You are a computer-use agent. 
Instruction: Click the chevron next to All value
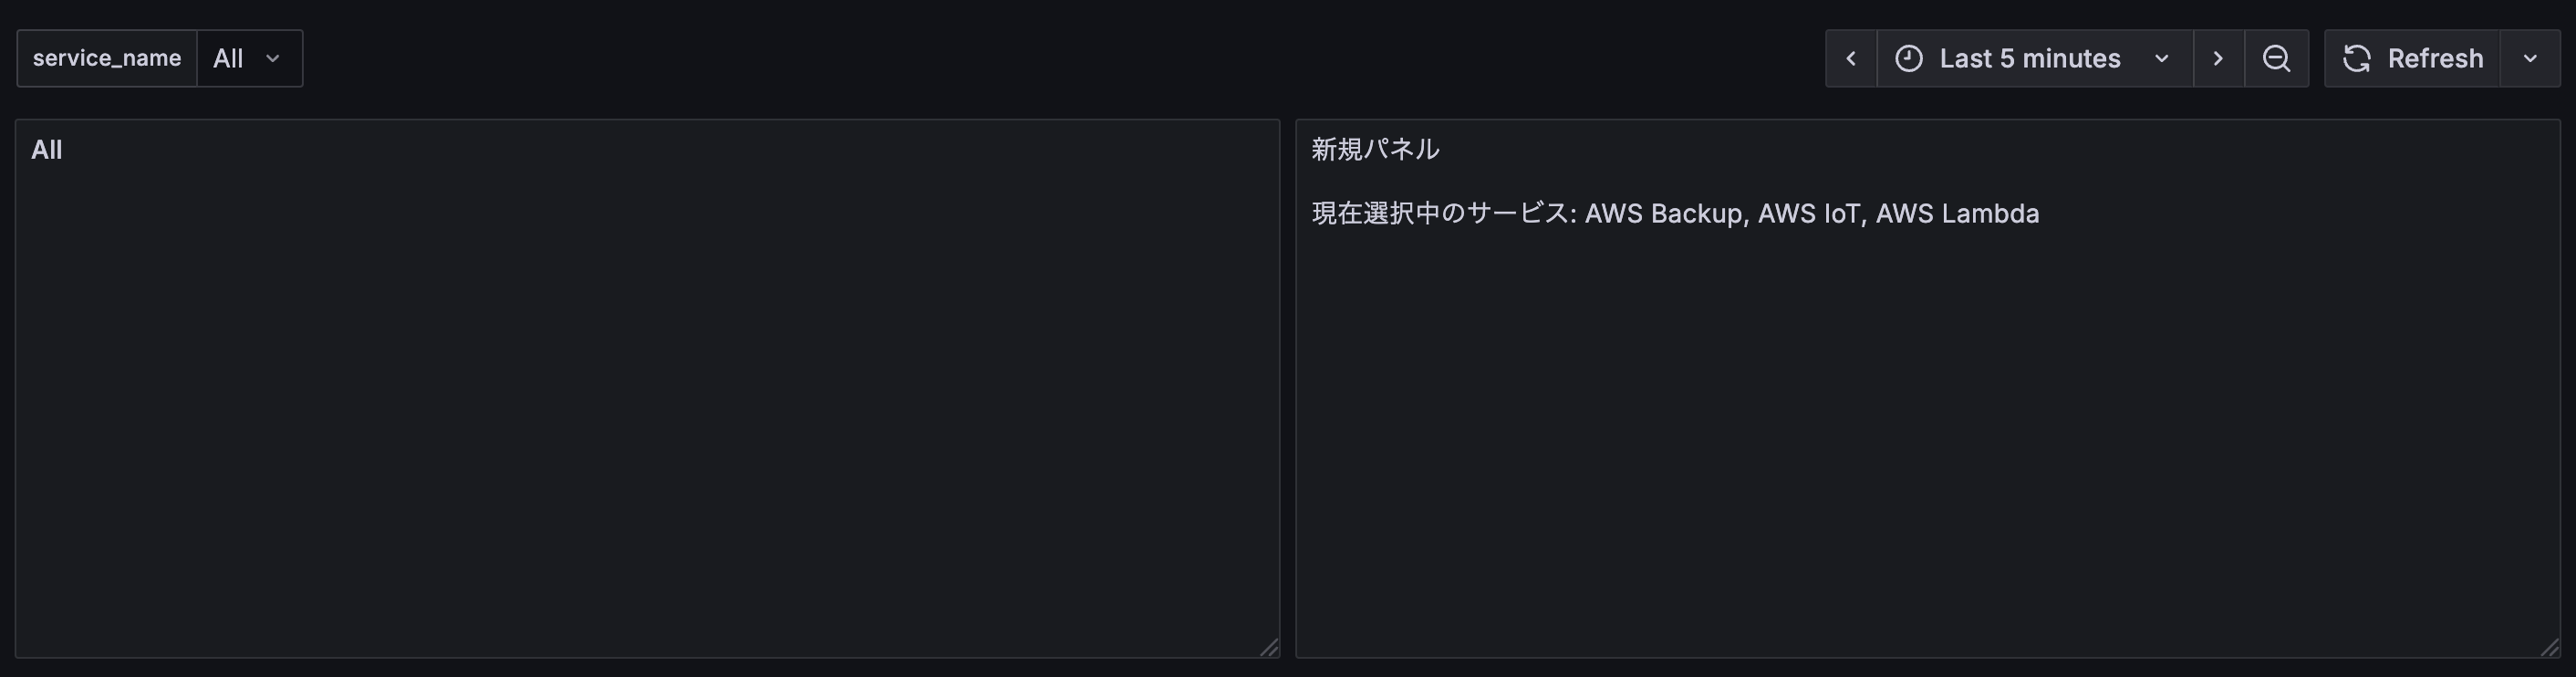coord(272,58)
